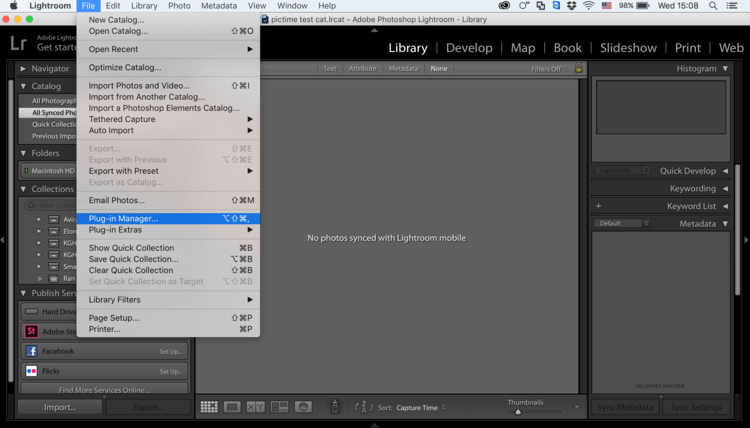The image size is (750, 428).
Task: Open the Open Recent submenu
Action: point(168,49)
